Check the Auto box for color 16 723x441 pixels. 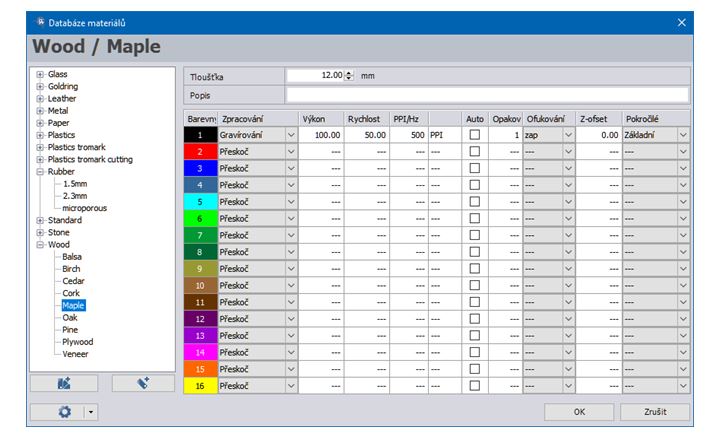coord(475,385)
